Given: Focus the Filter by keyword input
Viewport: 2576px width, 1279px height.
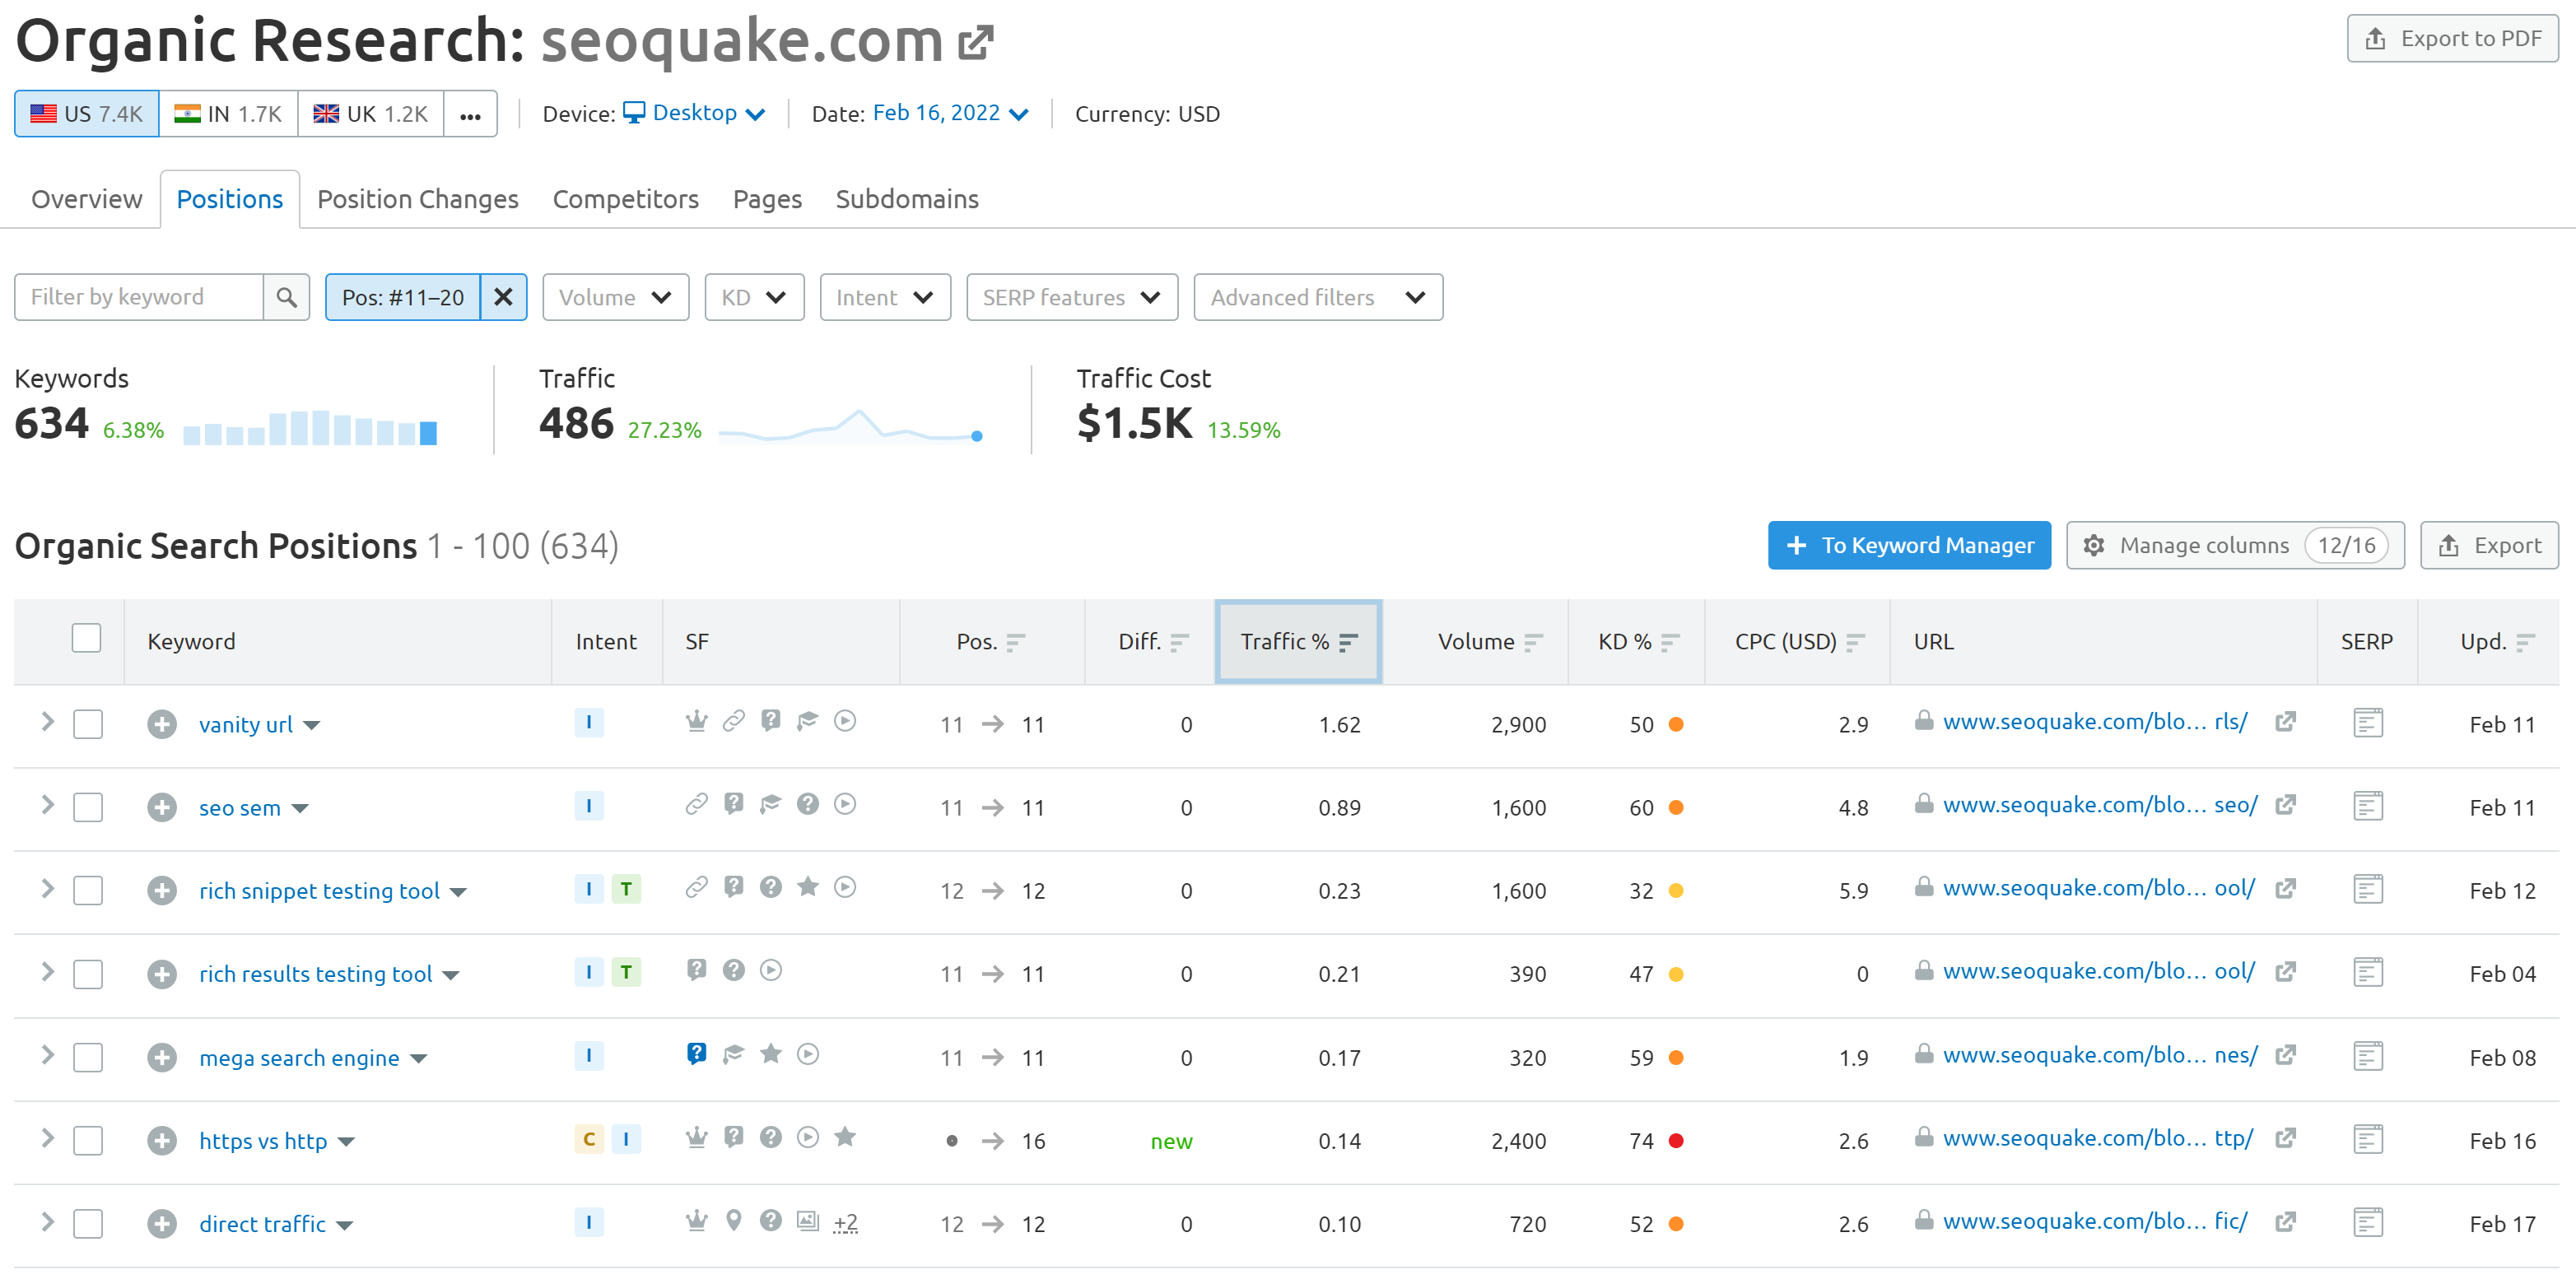Looking at the screenshot, I should pyautogui.click(x=139, y=297).
